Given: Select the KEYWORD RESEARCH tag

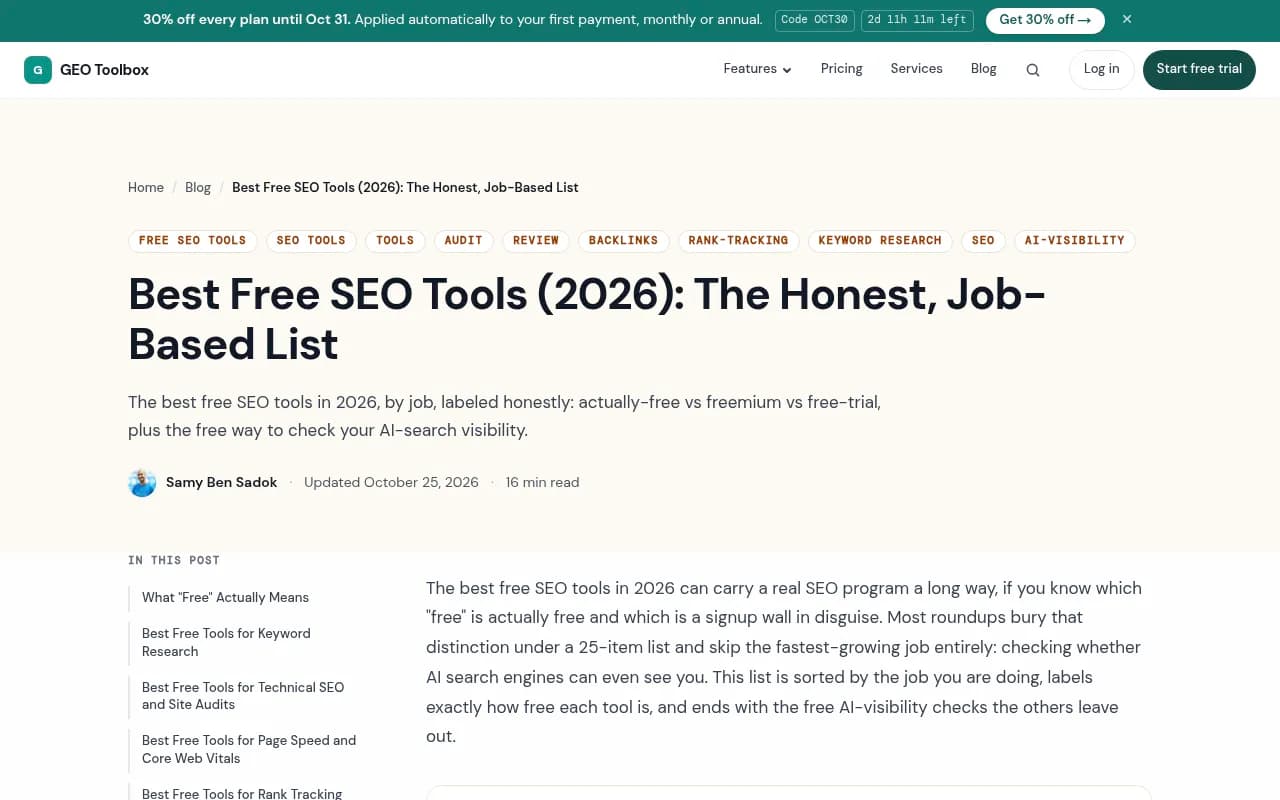Looking at the screenshot, I should click(x=880, y=241).
